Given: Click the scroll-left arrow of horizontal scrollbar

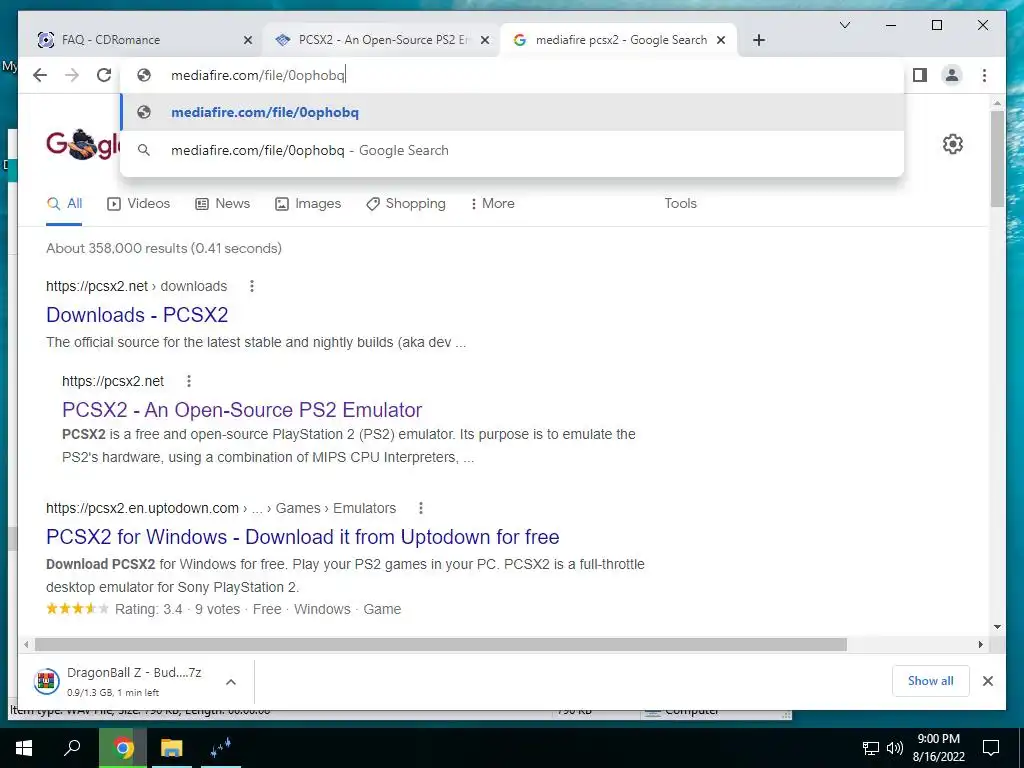Looking at the screenshot, I should pyautogui.click(x=25, y=645).
